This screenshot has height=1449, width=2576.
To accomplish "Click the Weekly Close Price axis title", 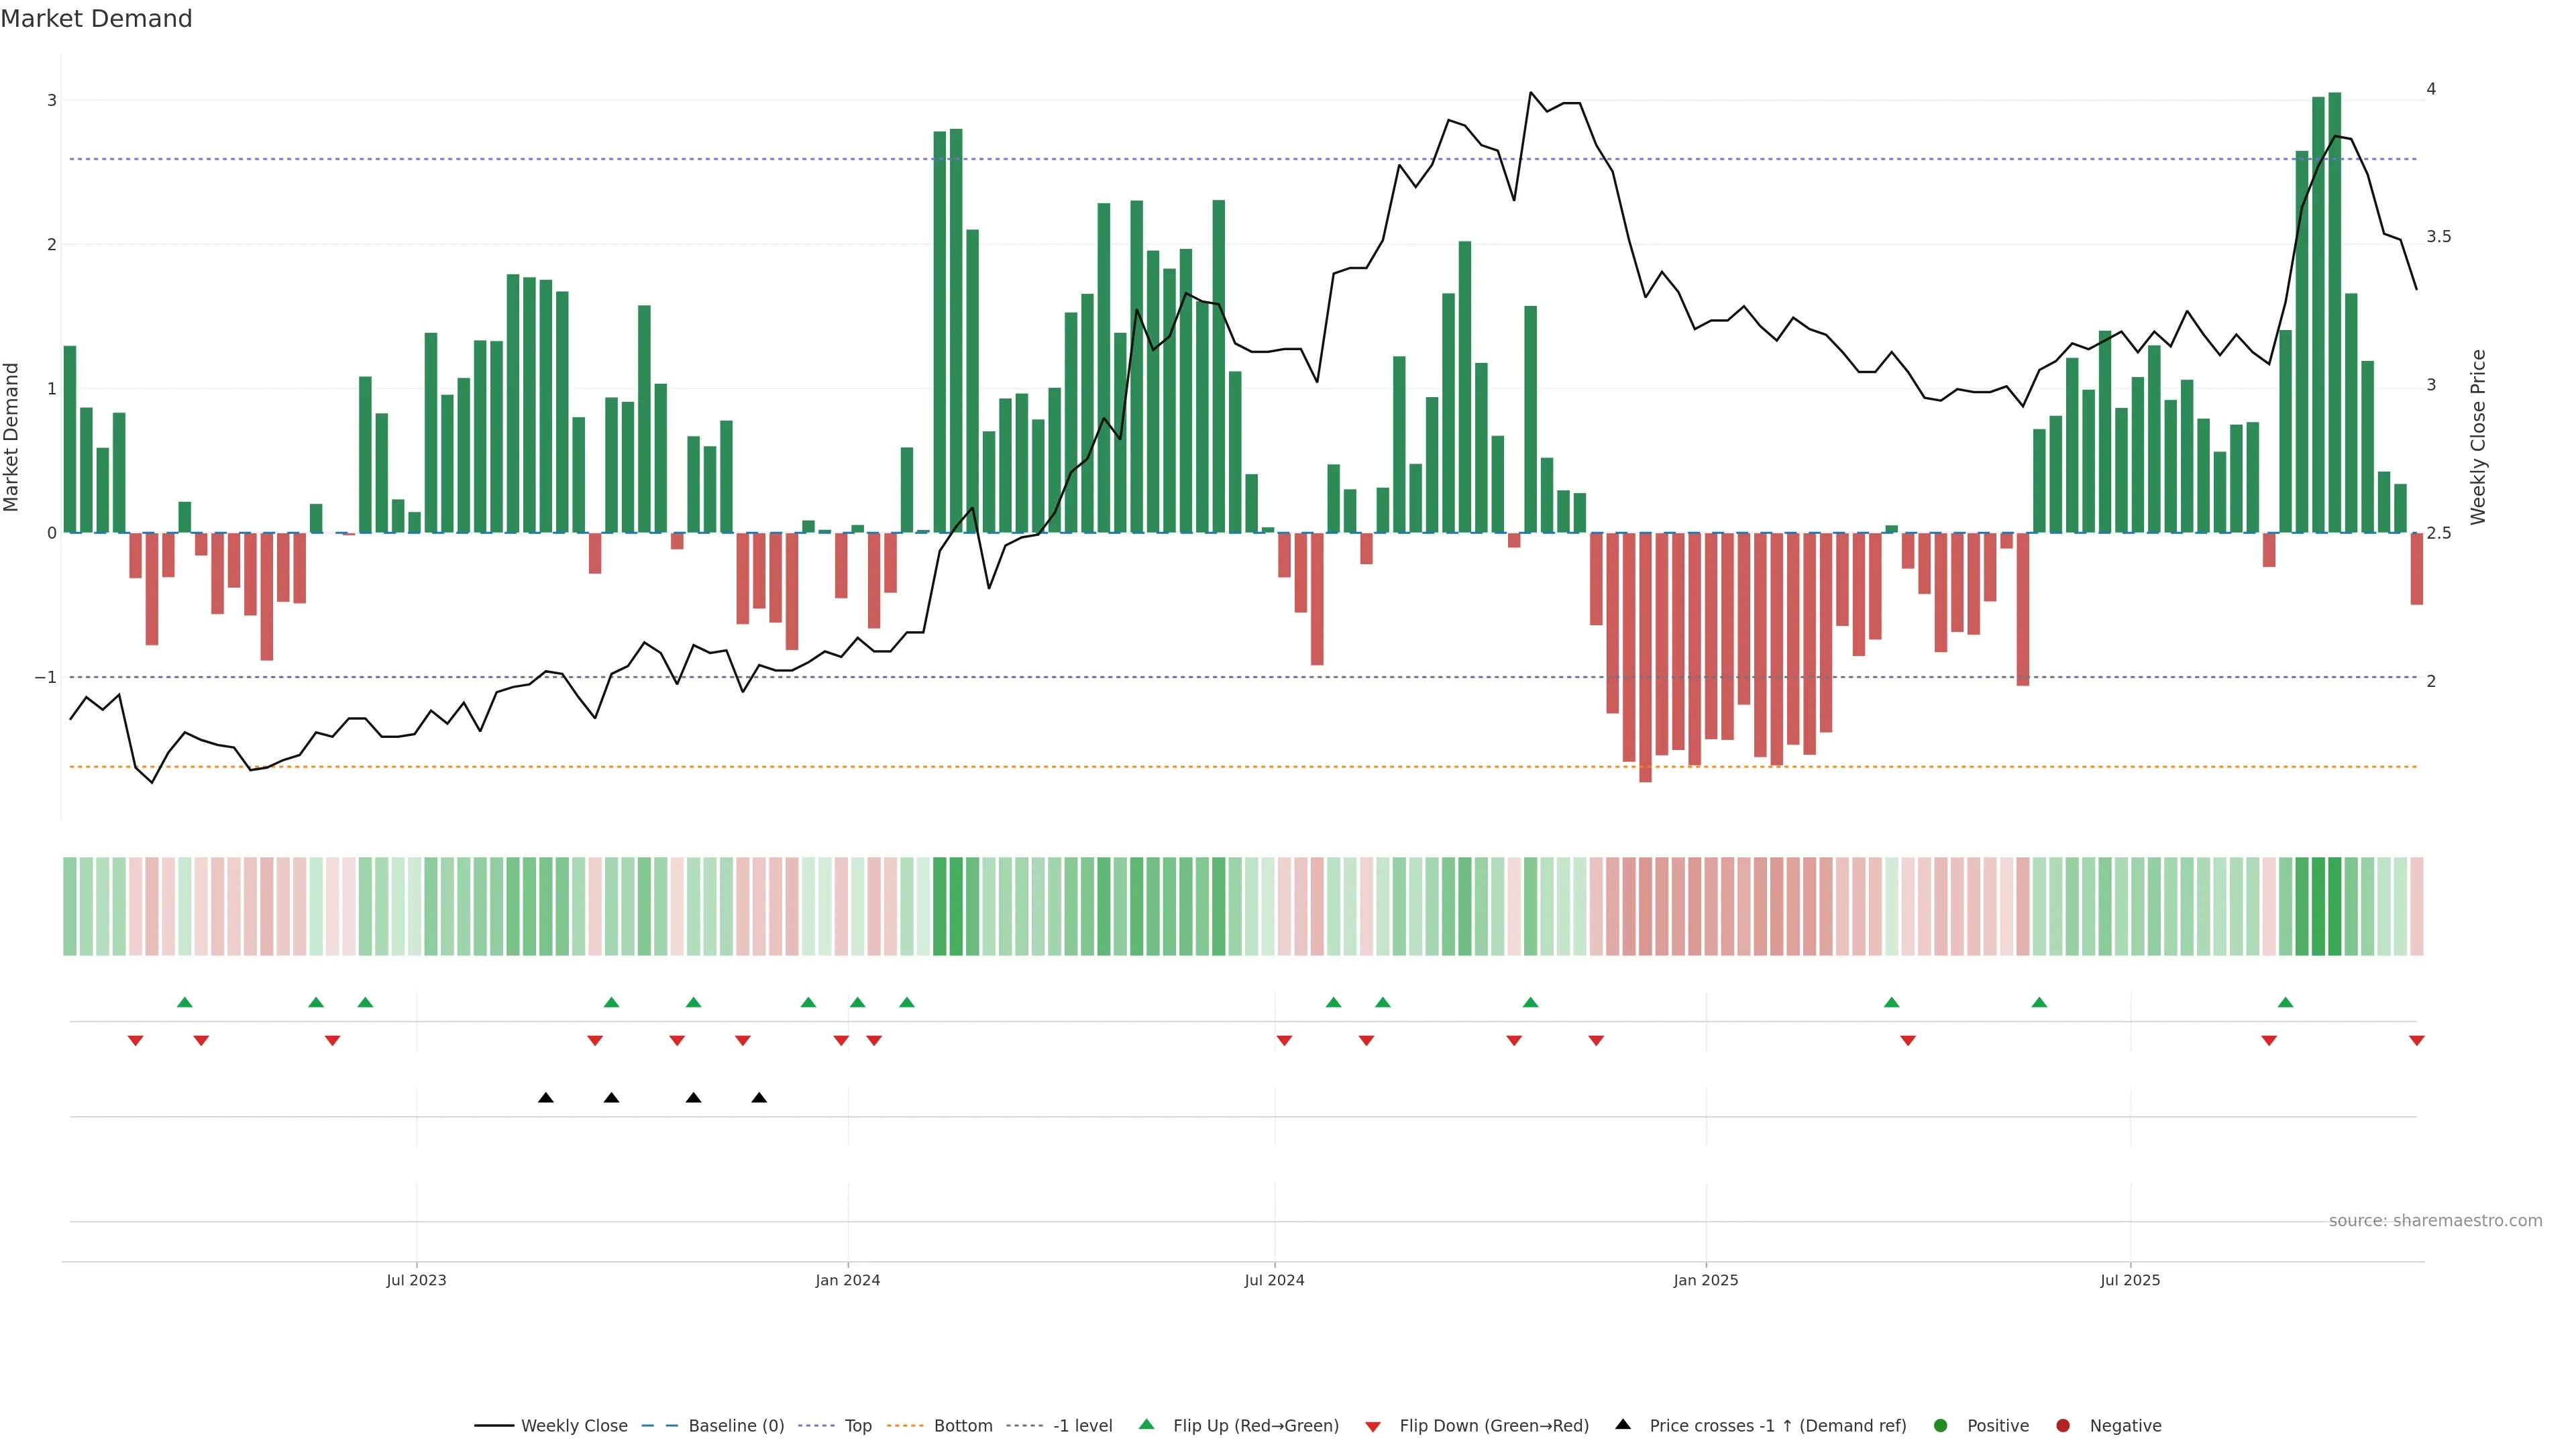I will [2478, 437].
